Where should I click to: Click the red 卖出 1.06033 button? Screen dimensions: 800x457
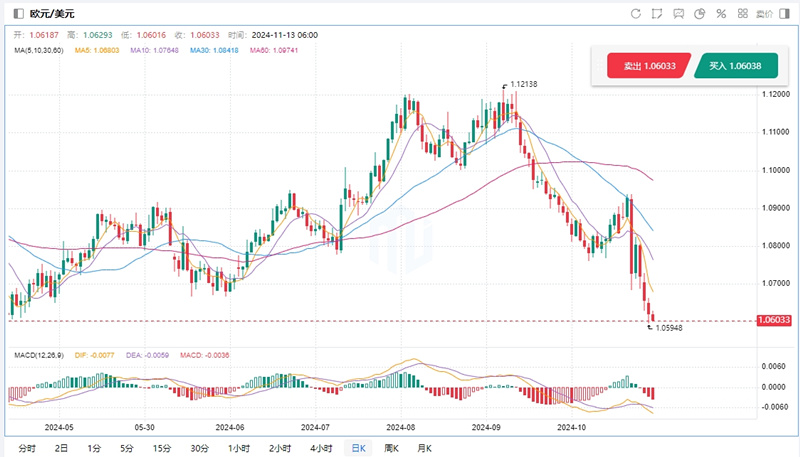[x=649, y=67]
